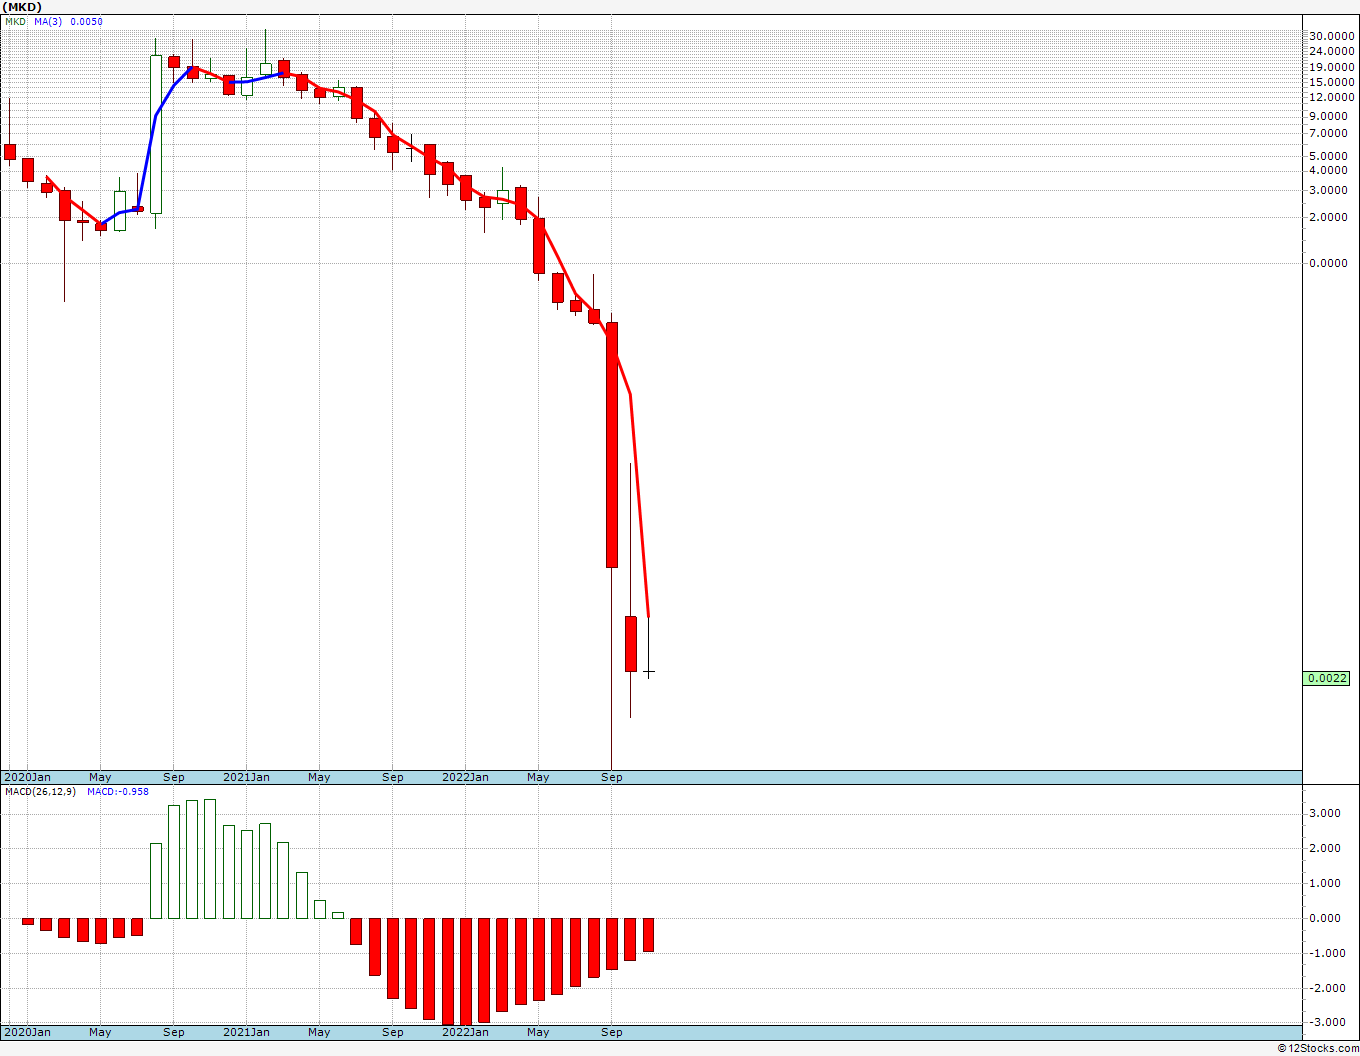Select the MKD series legend label

pyautogui.click(x=15, y=22)
